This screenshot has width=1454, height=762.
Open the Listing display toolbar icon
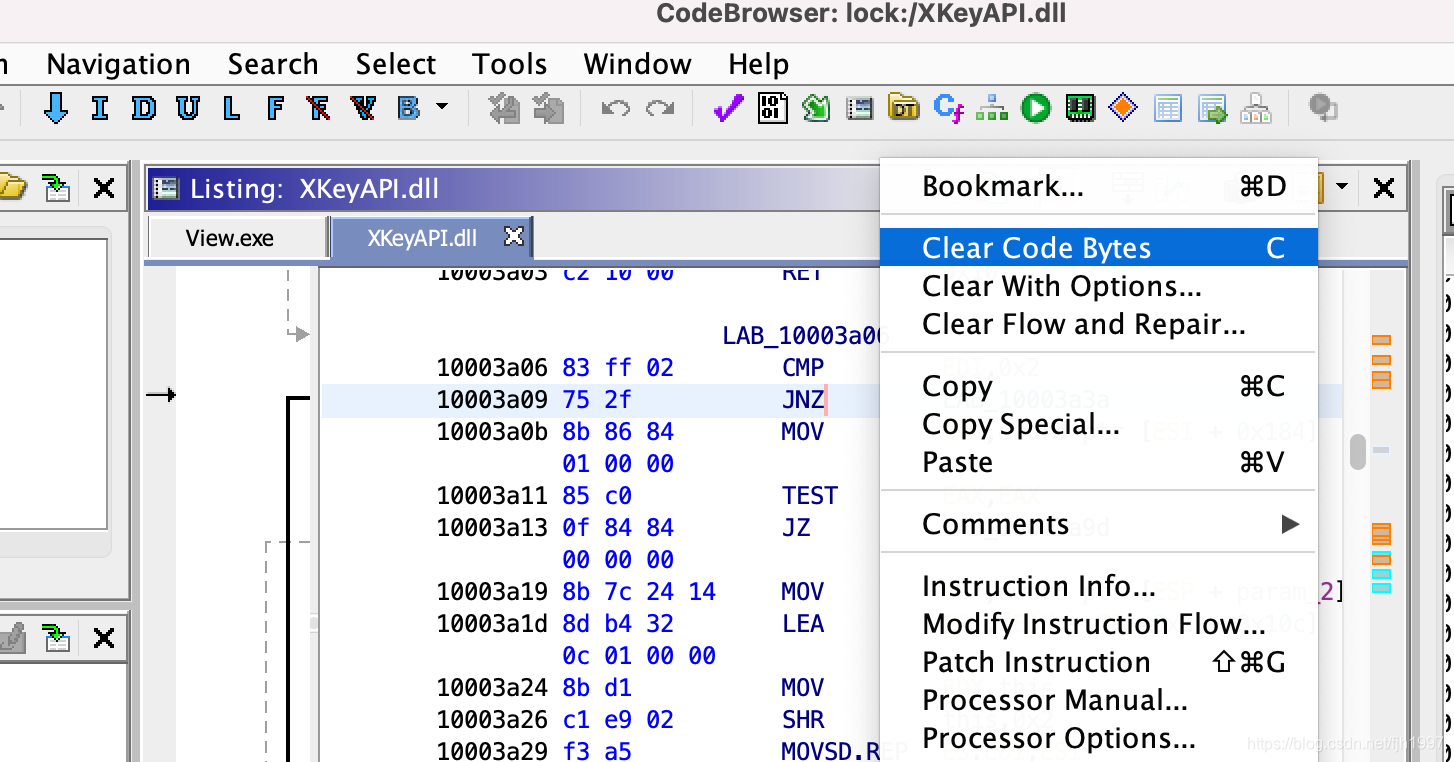tap(860, 108)
